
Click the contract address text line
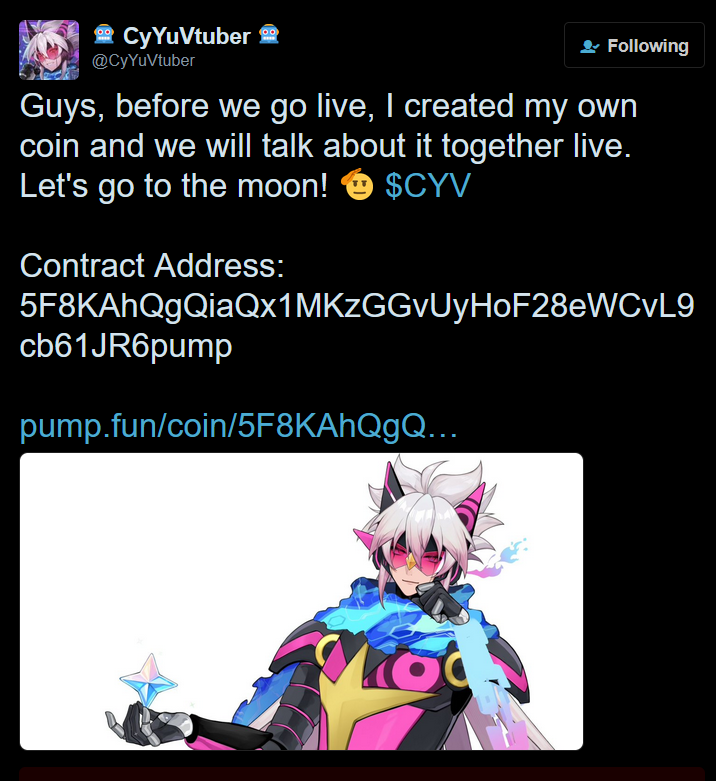[357, 305]
